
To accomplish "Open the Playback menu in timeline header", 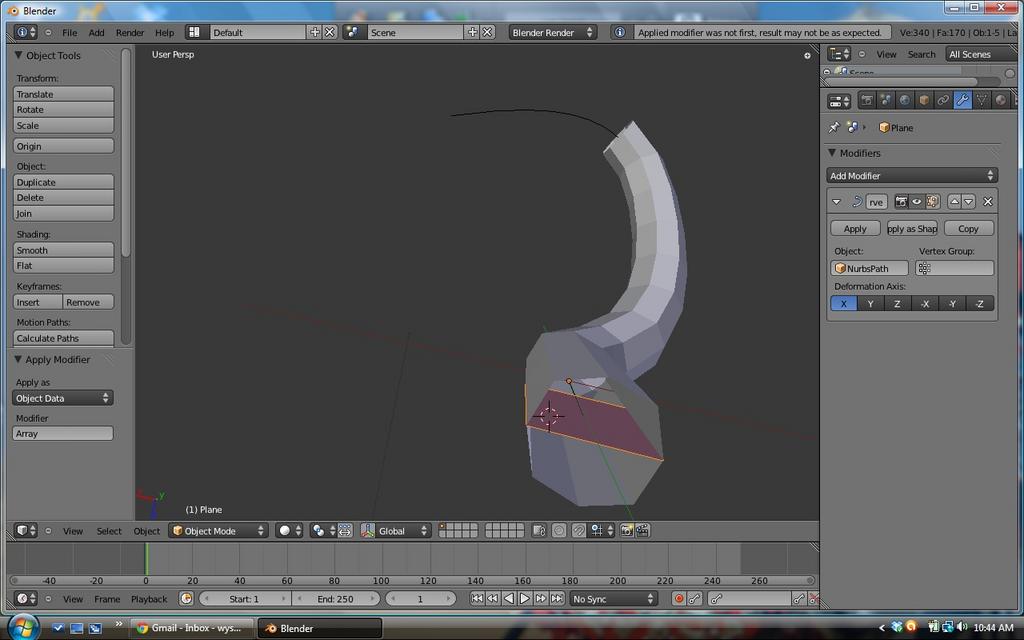I will pyautogui.click(x=149, y=600).
